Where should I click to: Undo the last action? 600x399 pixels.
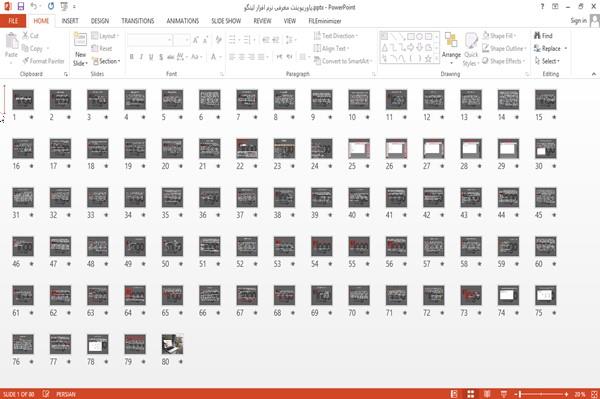click(33, 7)
